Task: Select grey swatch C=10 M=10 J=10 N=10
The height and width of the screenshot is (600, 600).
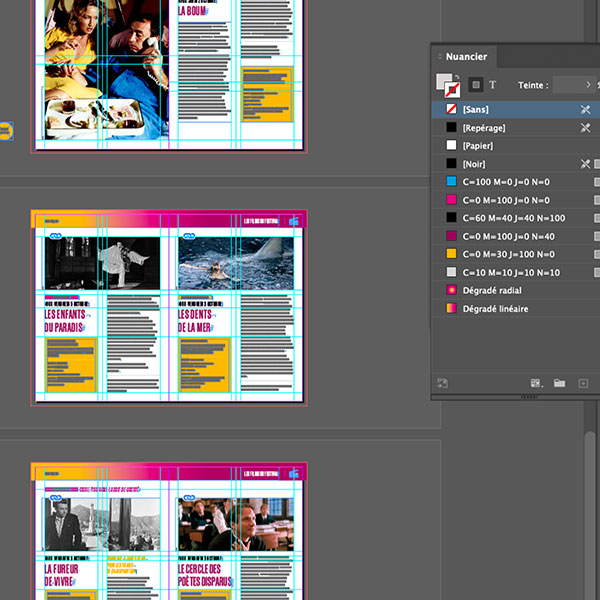Action: coord(515,272)
